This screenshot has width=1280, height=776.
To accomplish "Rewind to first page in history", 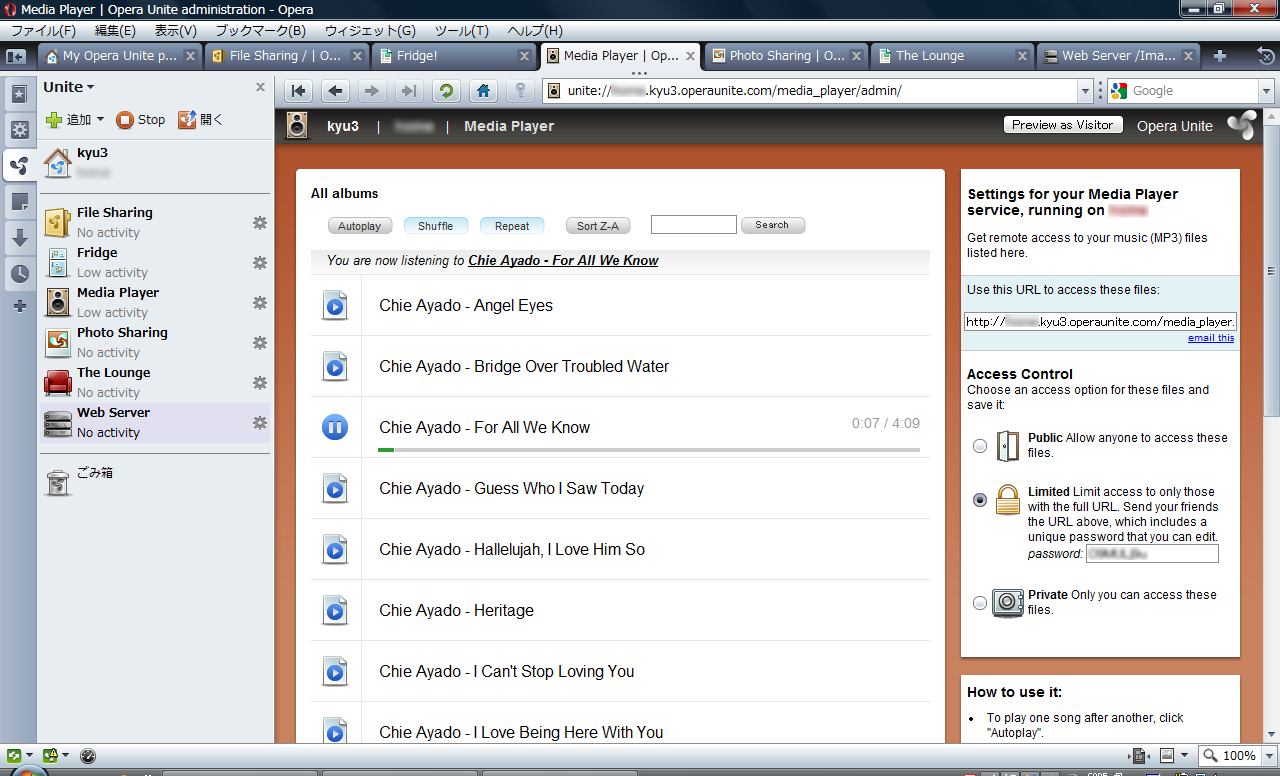I will [298, 91].
